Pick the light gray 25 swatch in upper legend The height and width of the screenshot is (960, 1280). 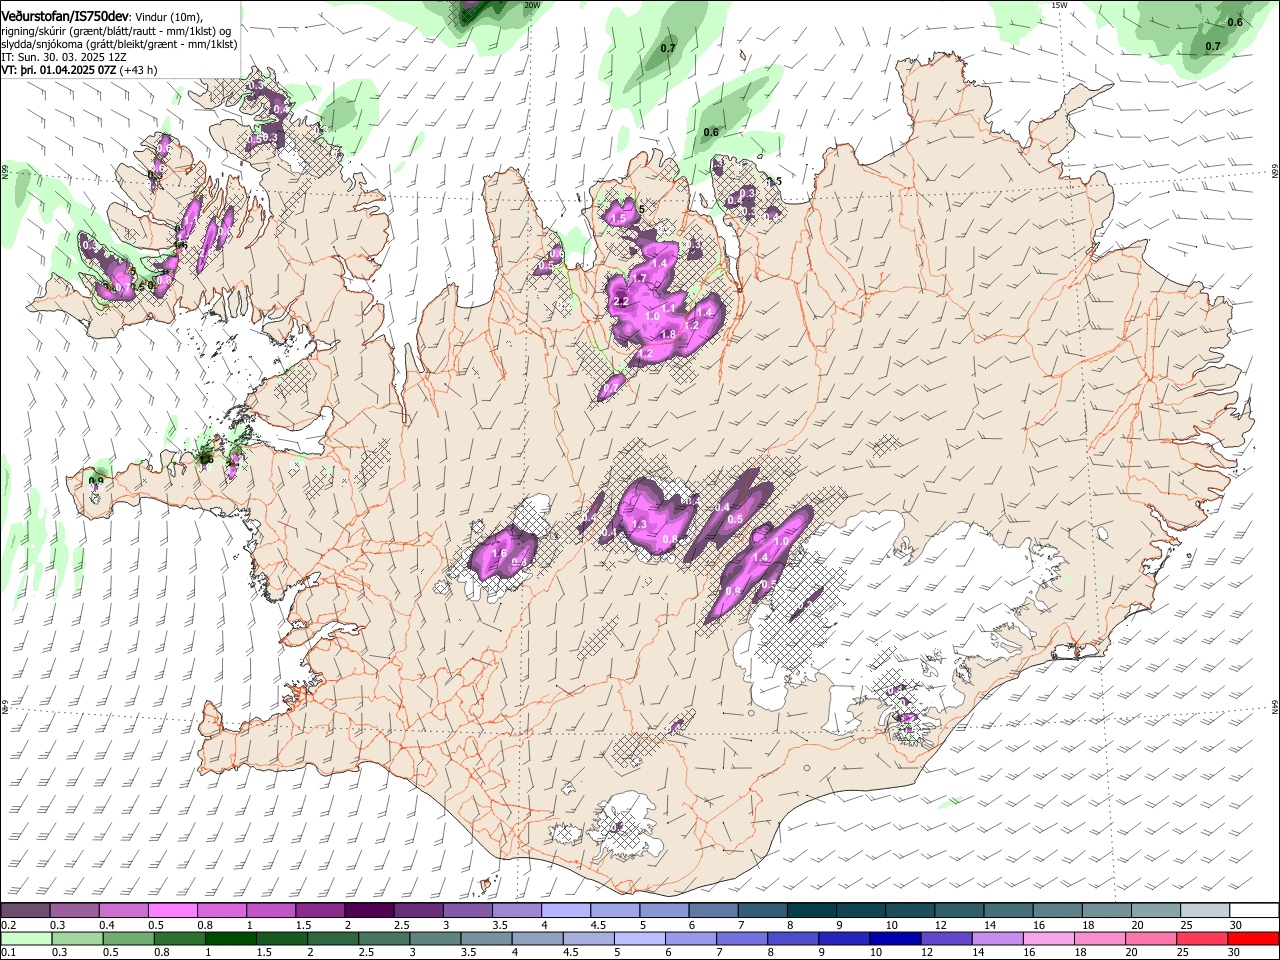click(x=1205, y=910)
